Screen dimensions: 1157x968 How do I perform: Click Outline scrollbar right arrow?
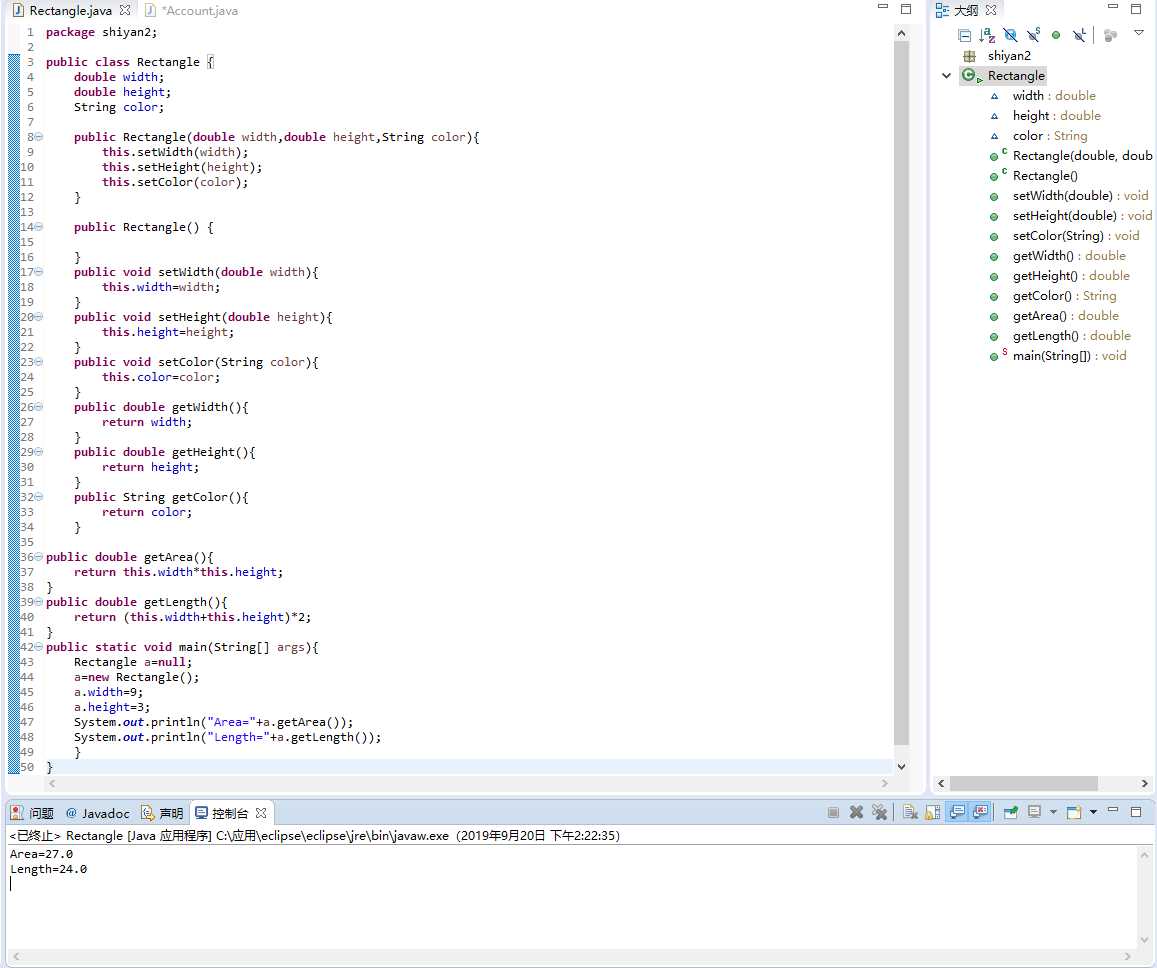1144,783
